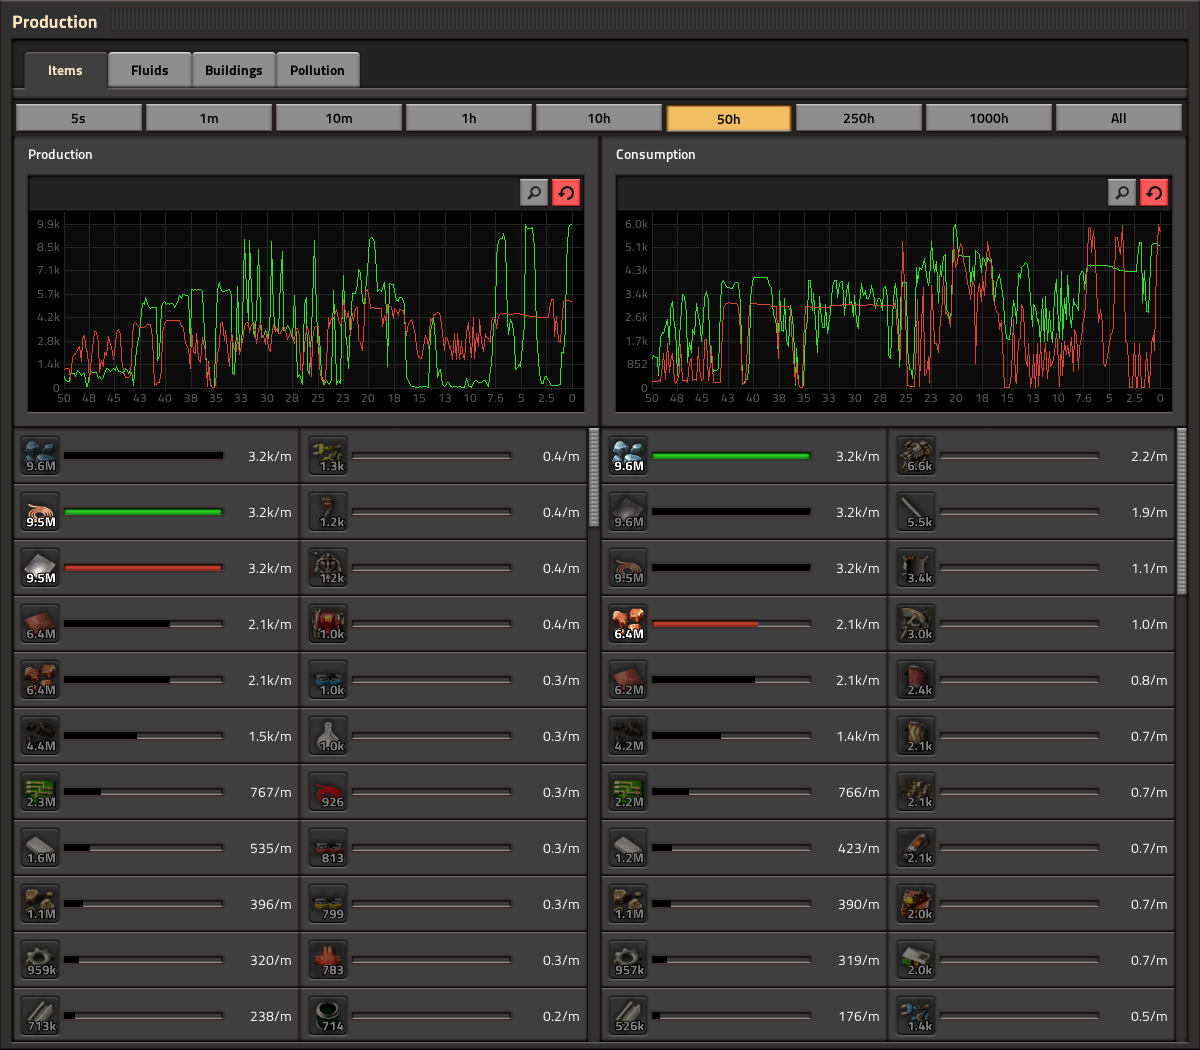Switch to the Fluids tab

(149, 70)
